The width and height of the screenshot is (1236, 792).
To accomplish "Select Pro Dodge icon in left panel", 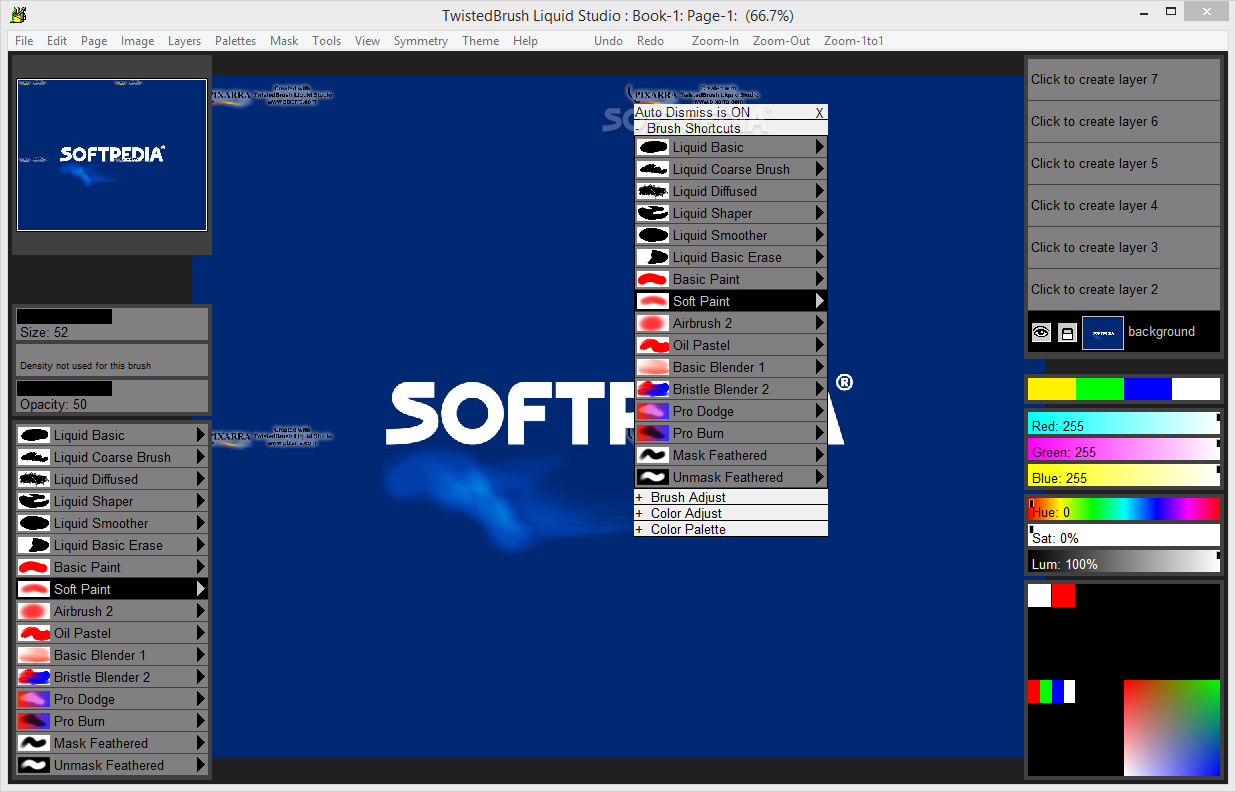I will point(34,699).
